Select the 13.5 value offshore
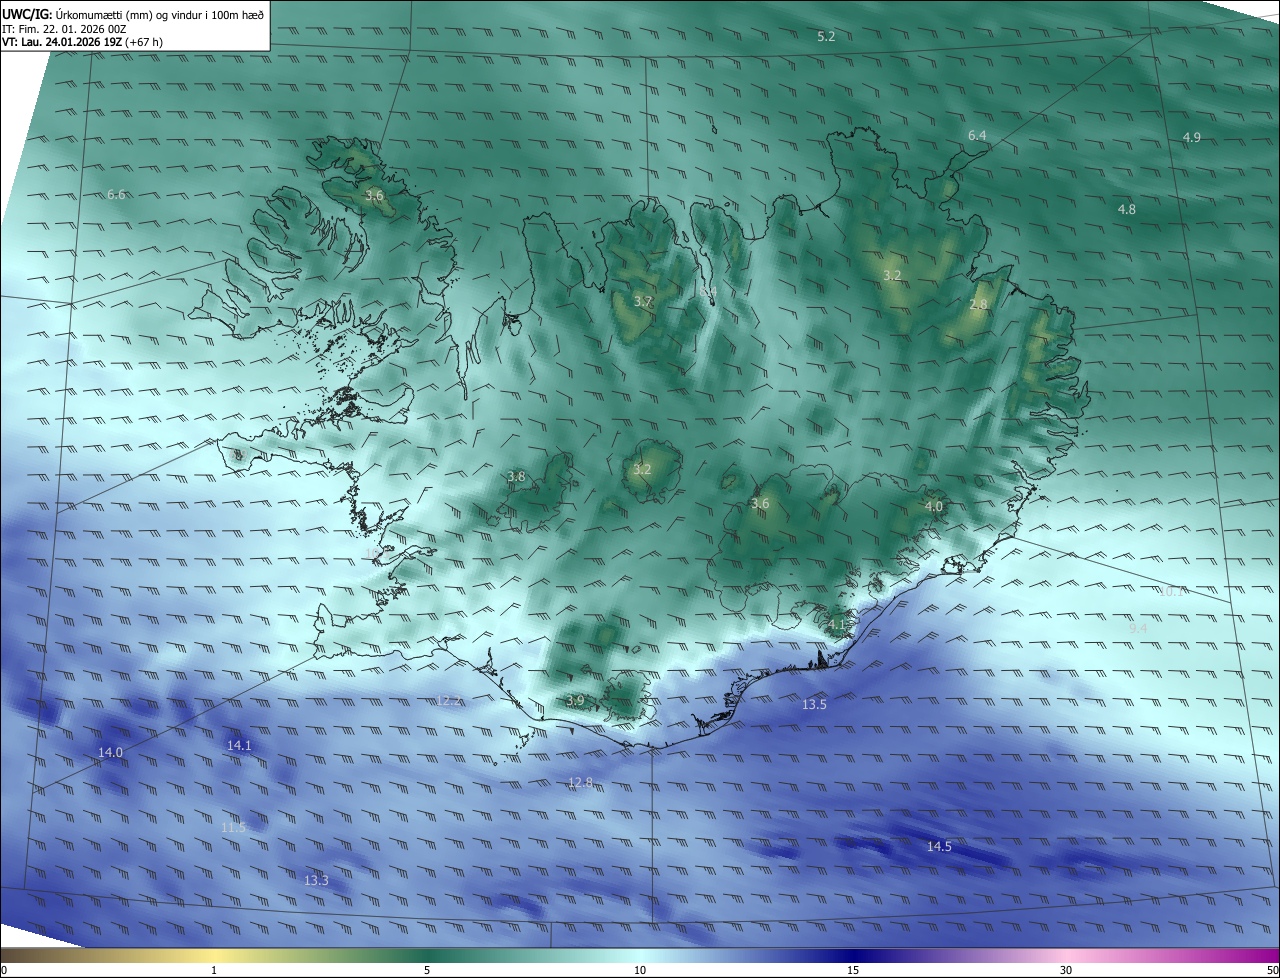Screen dimensions: 1280x978 [814, 705]
